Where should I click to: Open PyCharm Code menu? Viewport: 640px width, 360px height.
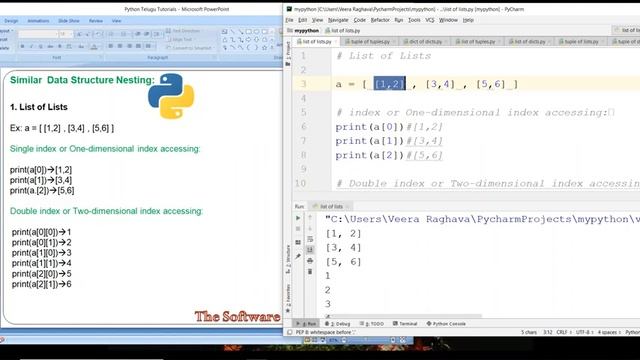(x=360, y=20)
